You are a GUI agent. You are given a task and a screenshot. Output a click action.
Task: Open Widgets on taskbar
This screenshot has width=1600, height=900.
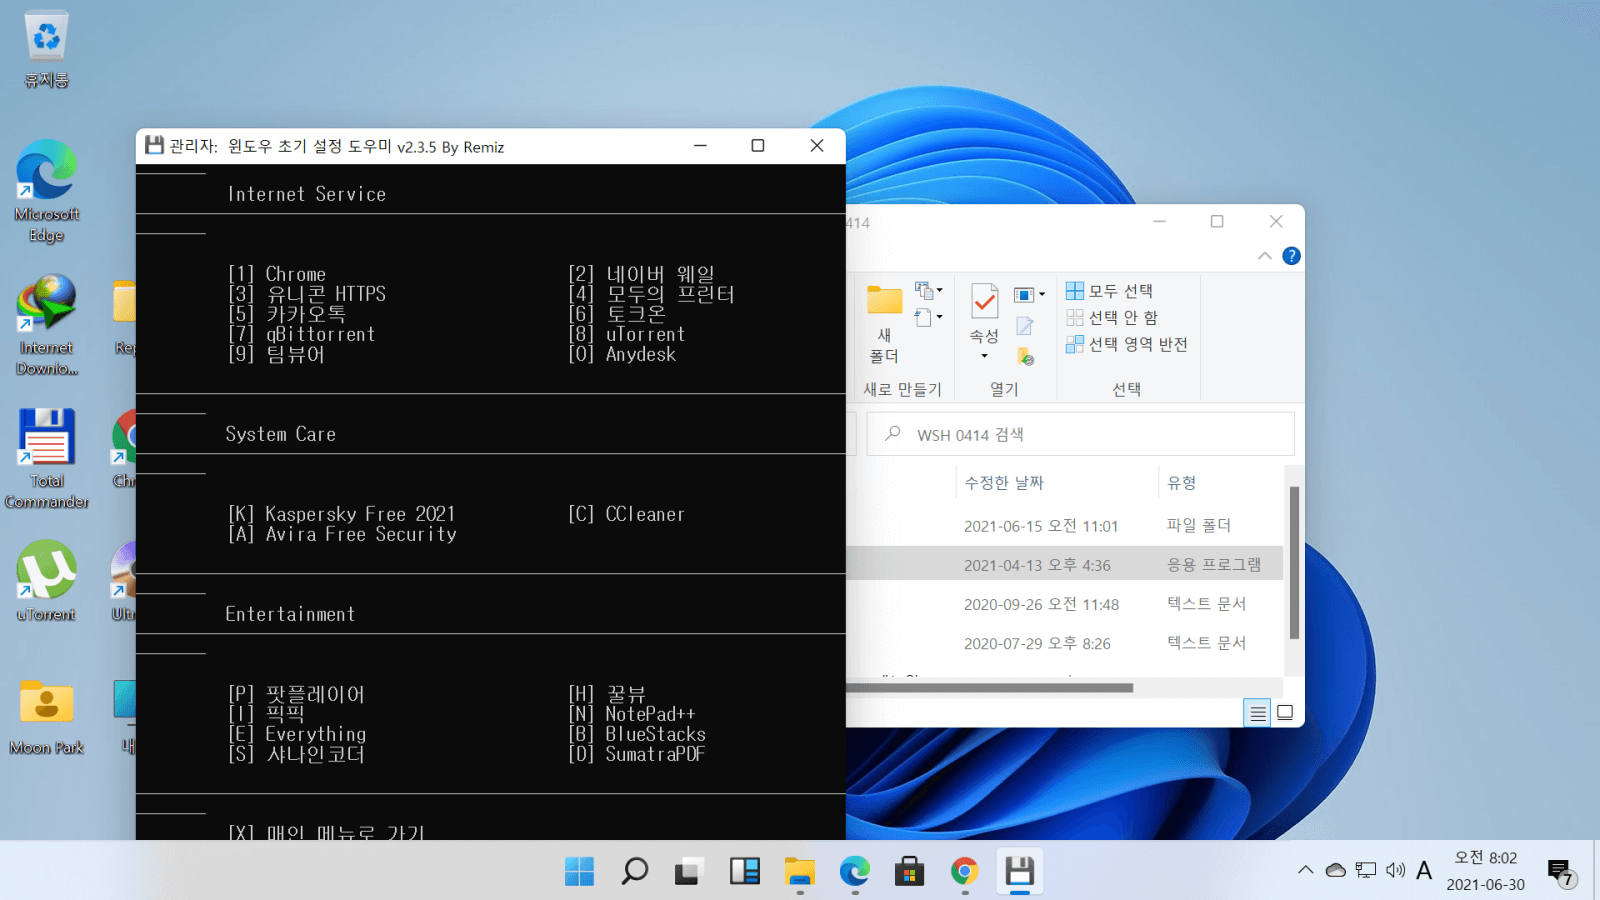[744, 871]
